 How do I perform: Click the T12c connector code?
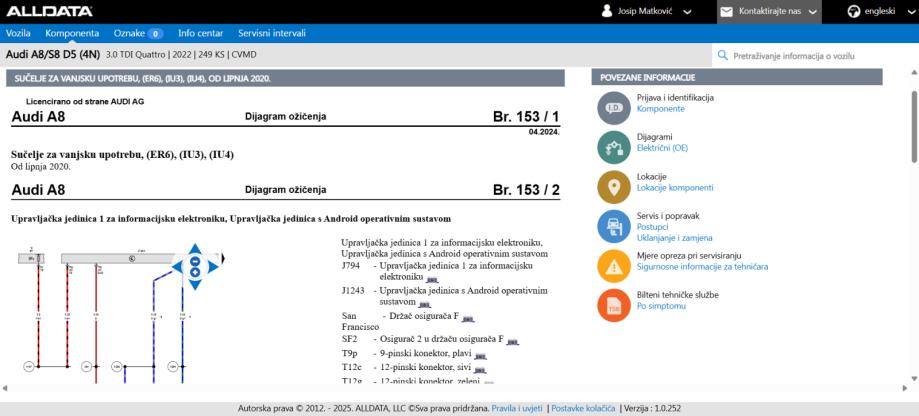[x=352, y=368]
